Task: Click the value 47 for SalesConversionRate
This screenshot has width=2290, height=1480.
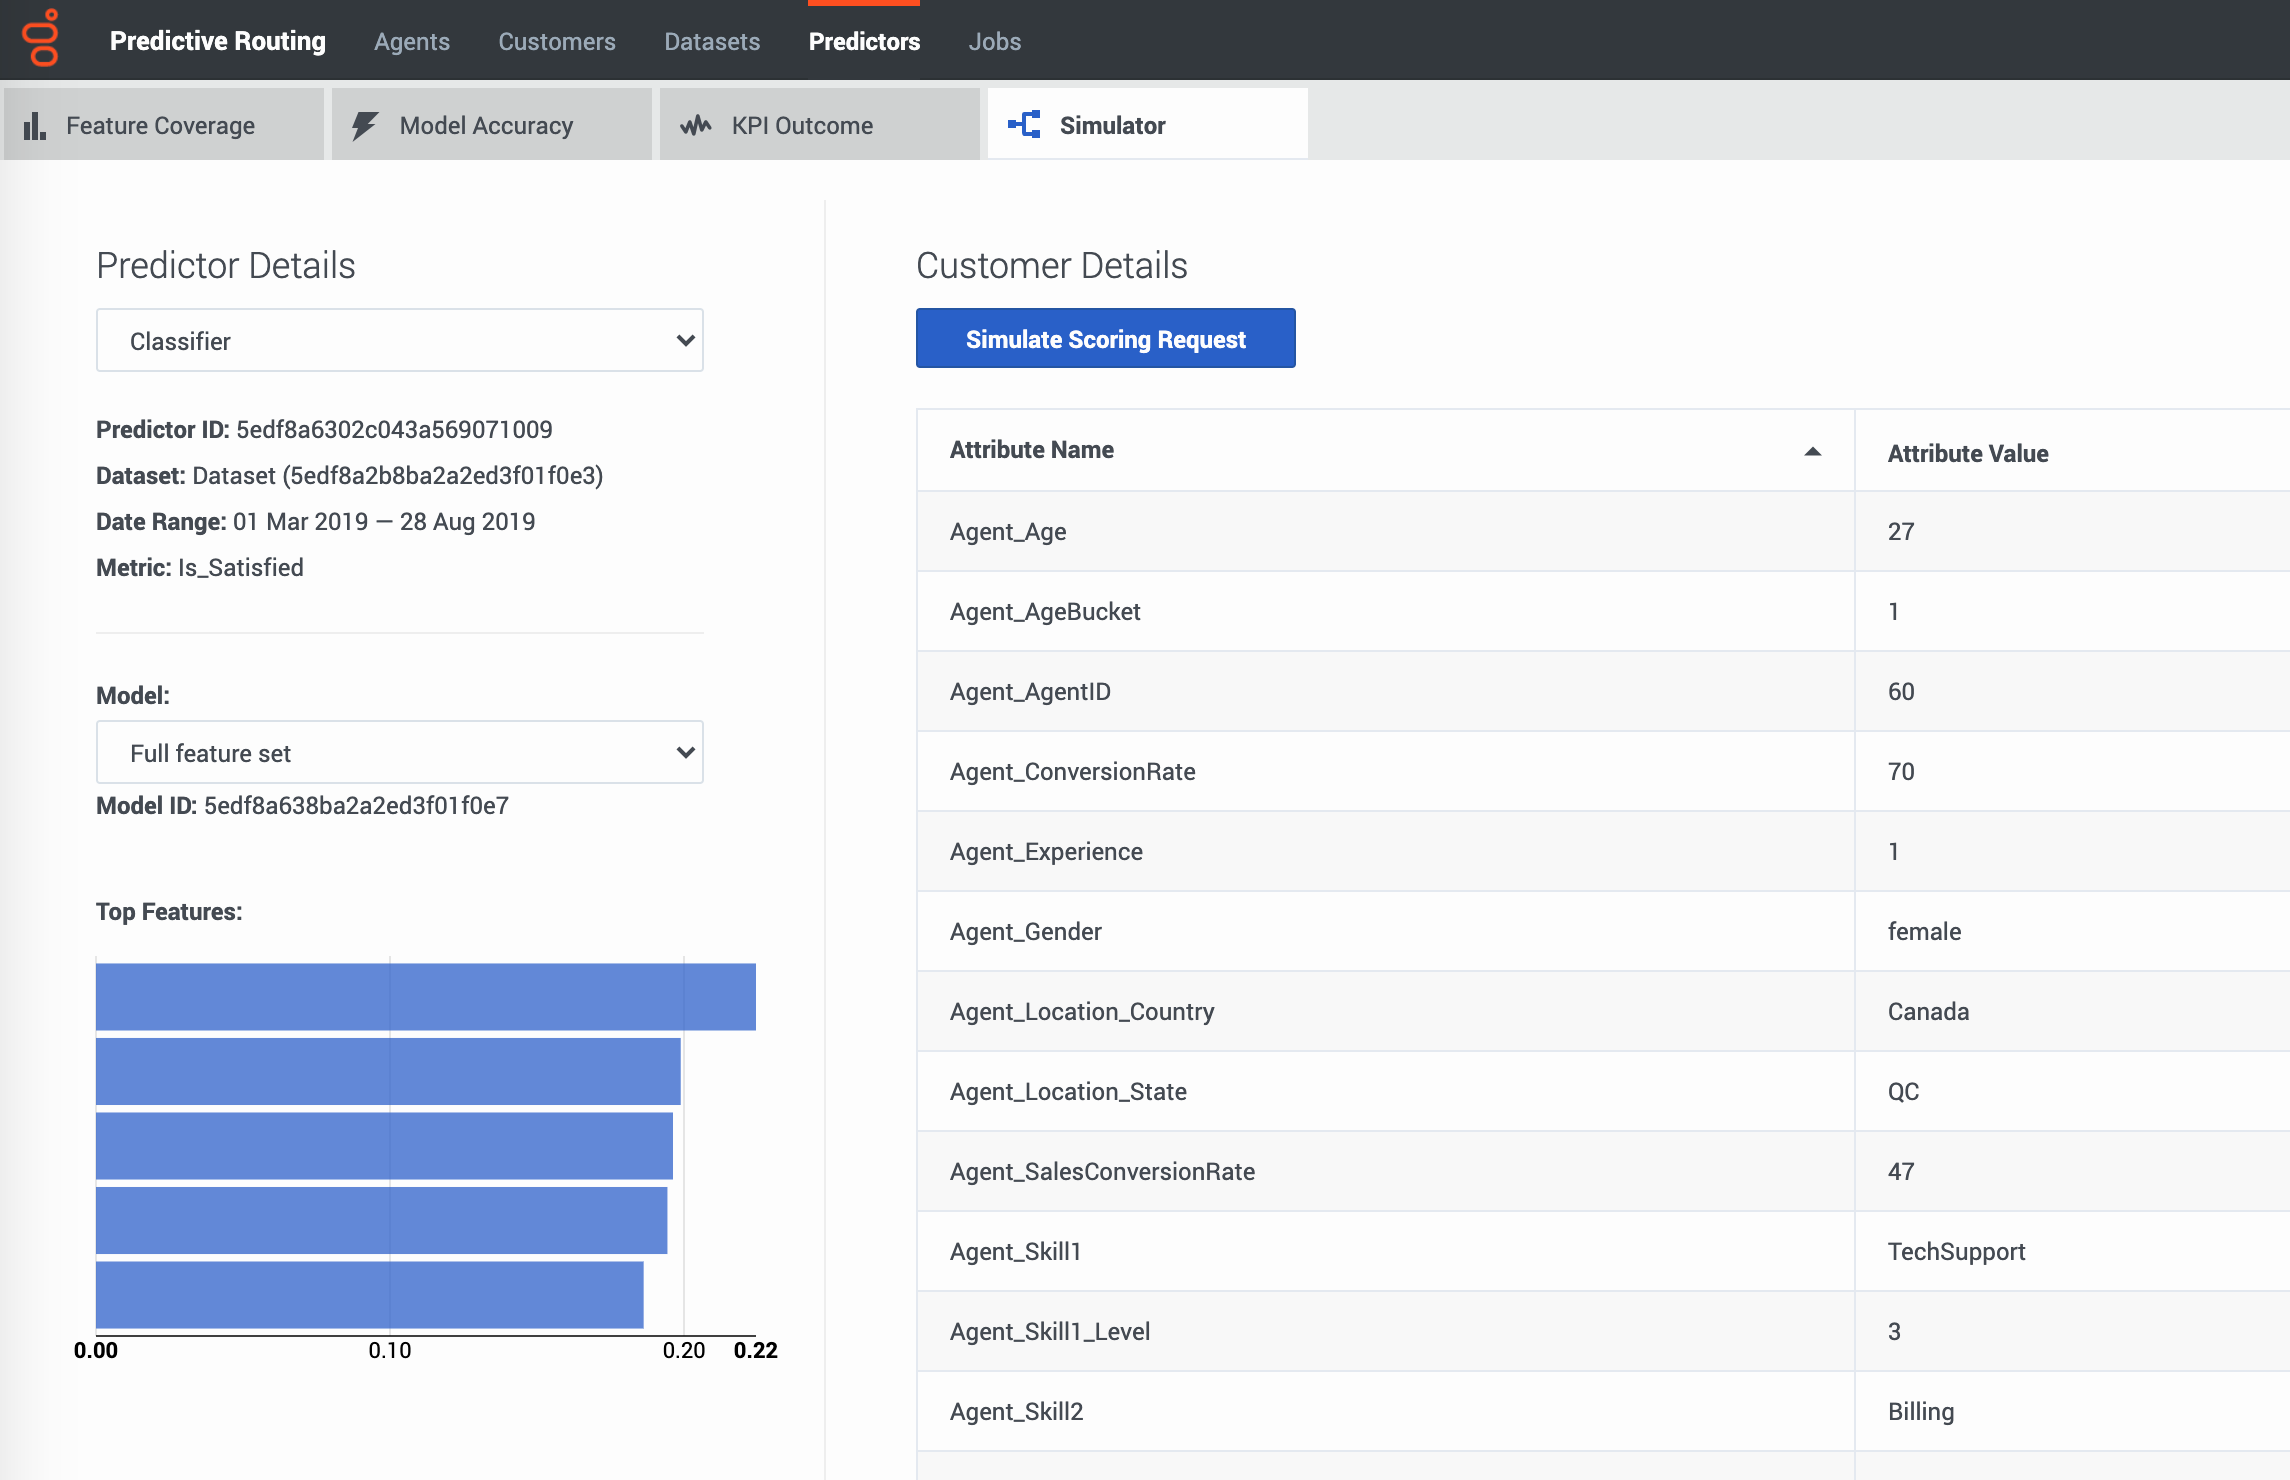Action: coord(1901,1171)
